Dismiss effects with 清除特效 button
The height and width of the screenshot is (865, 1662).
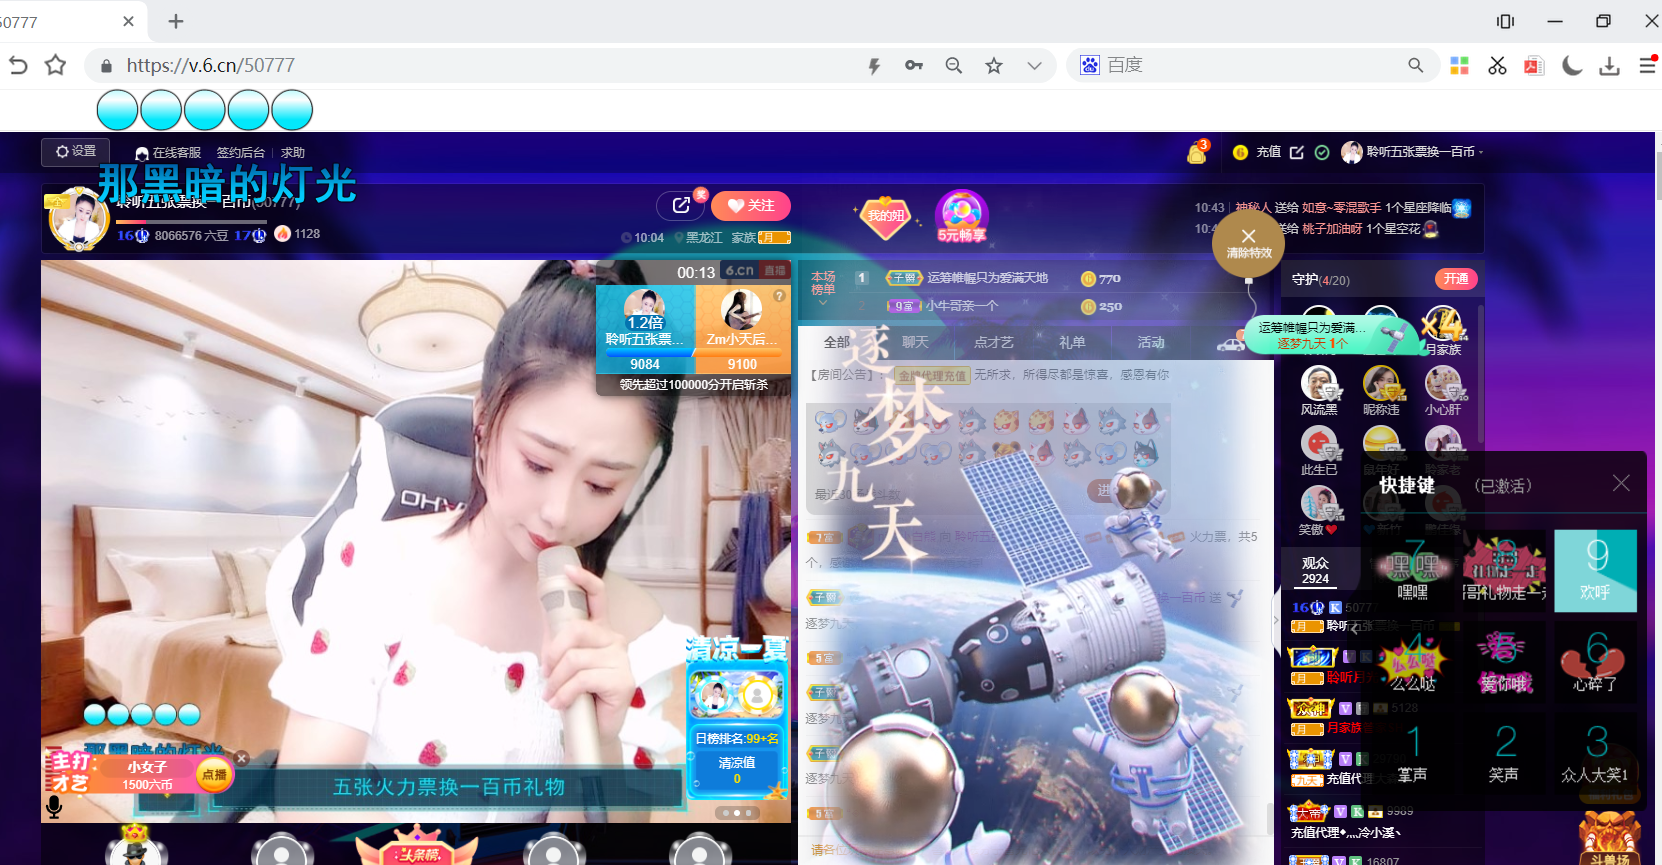(x=1248, y=241)
